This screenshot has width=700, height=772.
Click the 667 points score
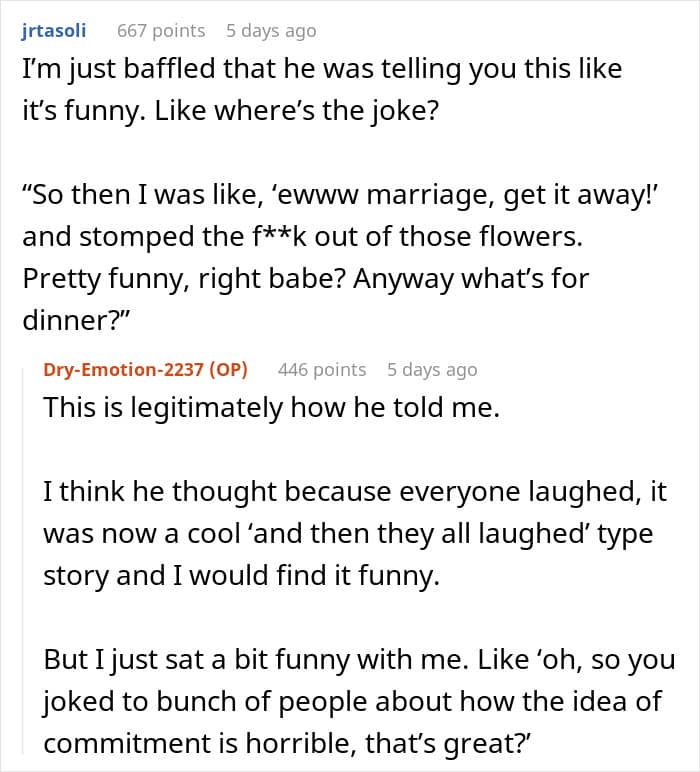click(161, 31)
